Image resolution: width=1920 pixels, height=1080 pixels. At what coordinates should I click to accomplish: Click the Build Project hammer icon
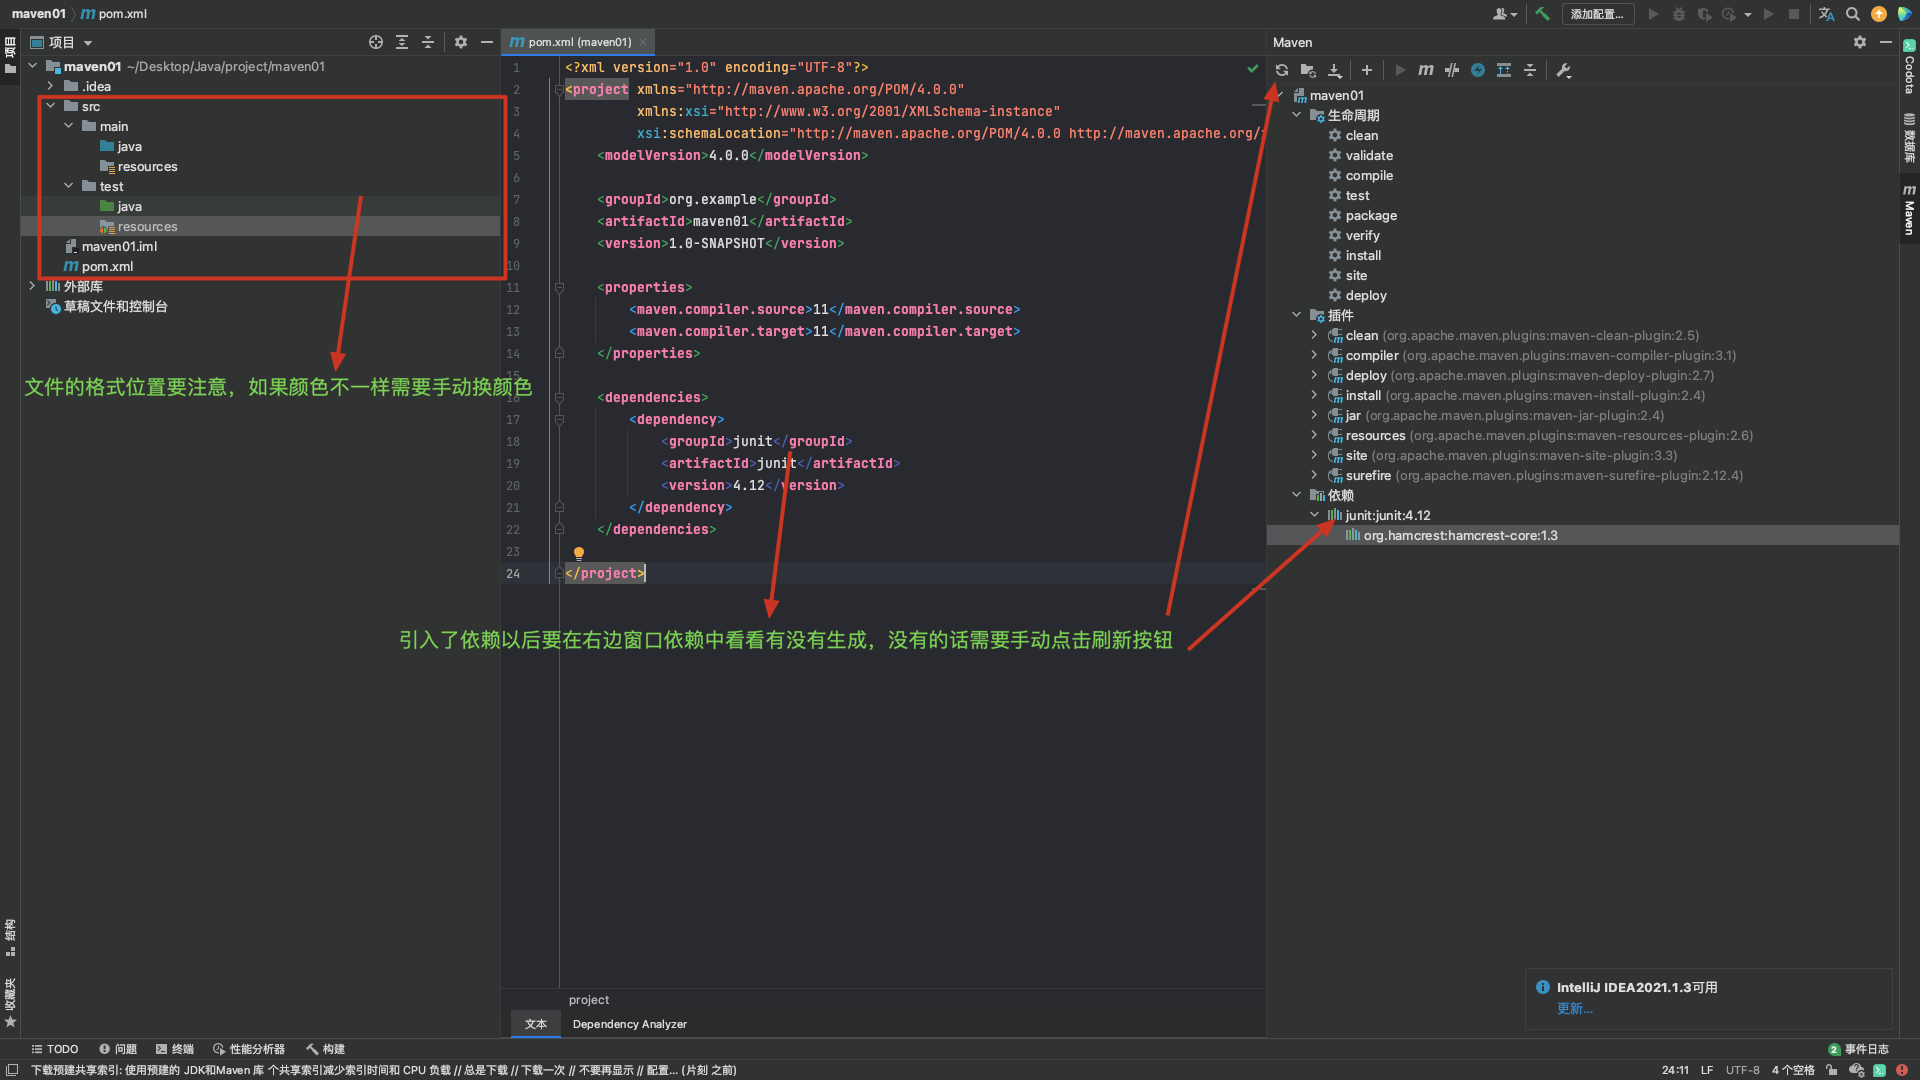click(x=1542, y=14)
